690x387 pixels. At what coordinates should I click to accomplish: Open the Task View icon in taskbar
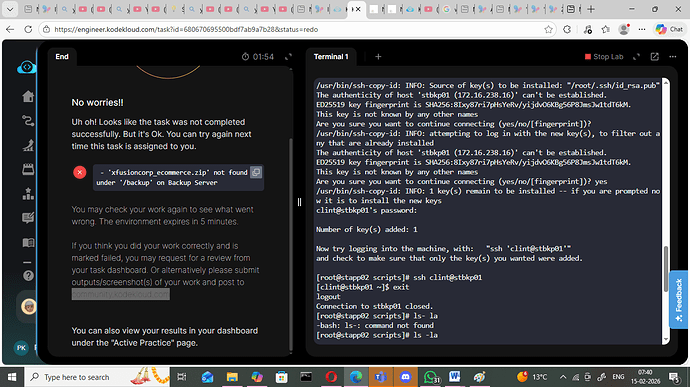click(x=182, y=377)
